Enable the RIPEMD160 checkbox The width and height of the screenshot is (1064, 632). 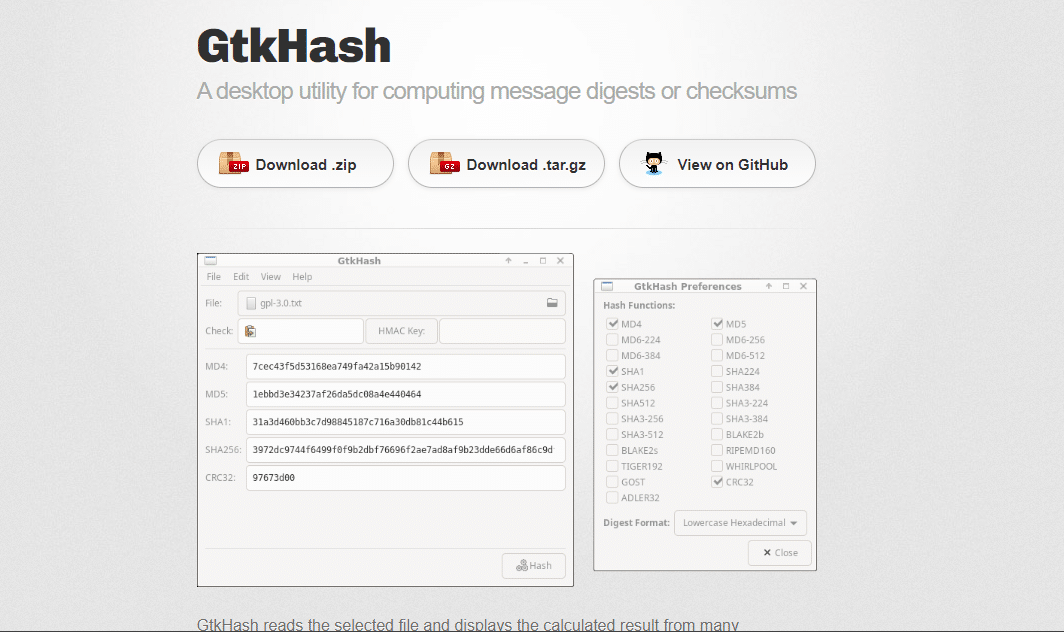(x=717, y=450)
